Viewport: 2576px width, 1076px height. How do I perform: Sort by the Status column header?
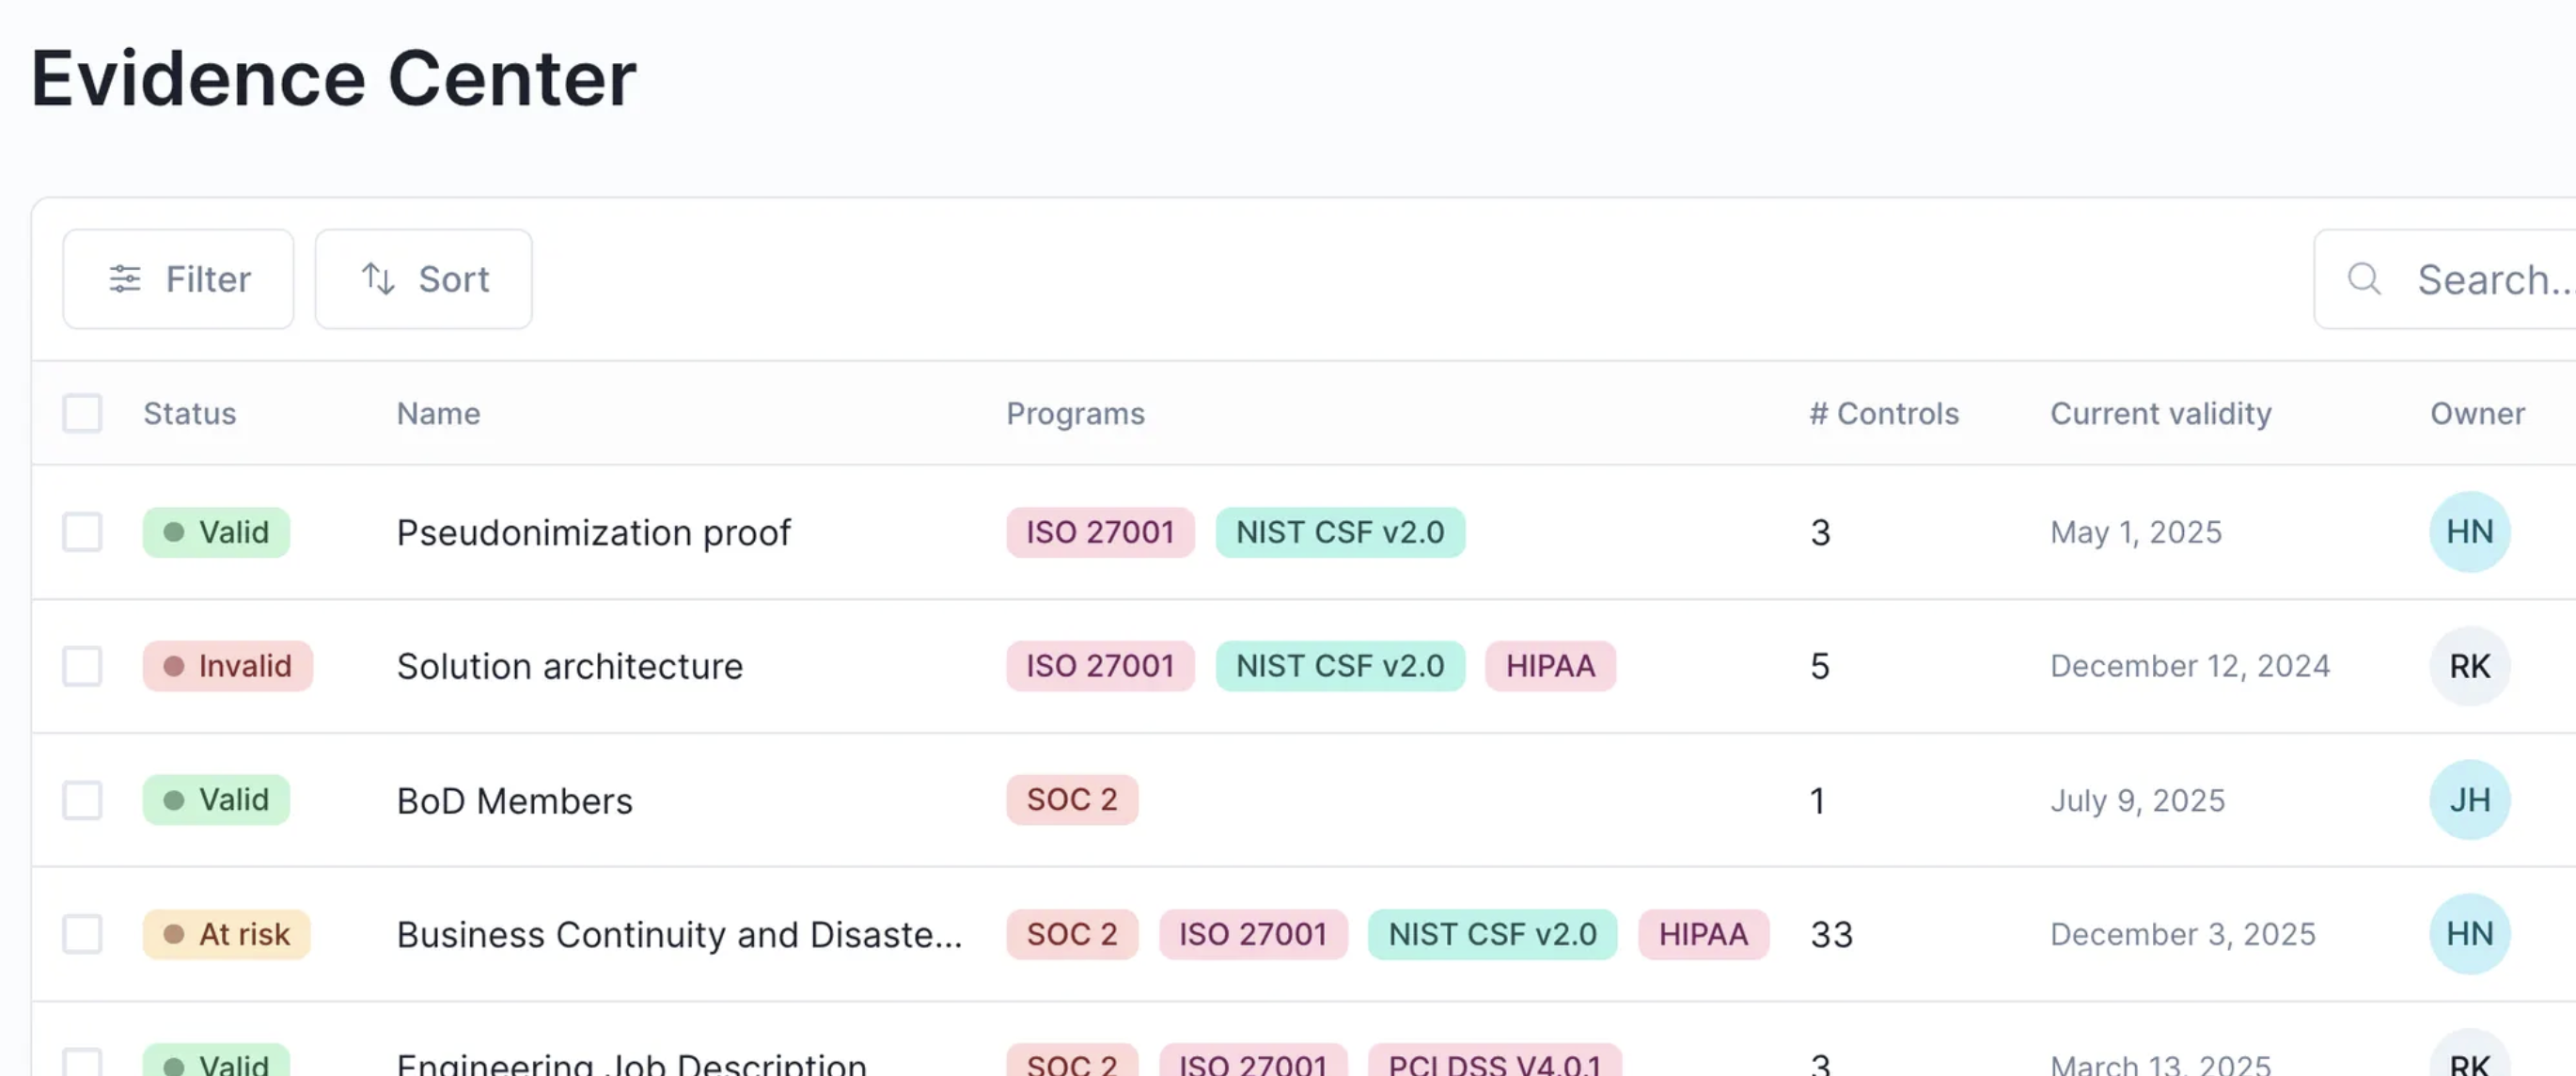tap(189, 413)
